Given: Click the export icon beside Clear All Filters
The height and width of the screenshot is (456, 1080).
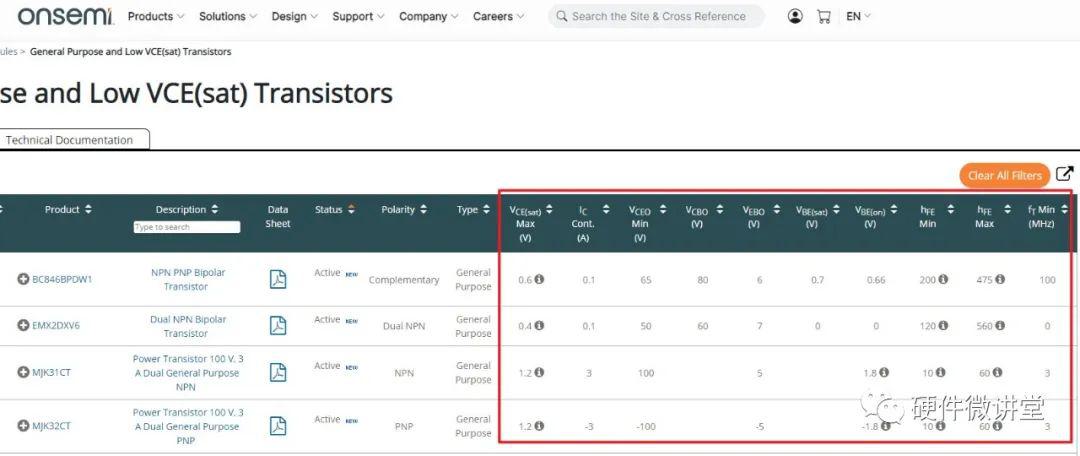Looking at the screenshot, I should (x=1064, y=174).
